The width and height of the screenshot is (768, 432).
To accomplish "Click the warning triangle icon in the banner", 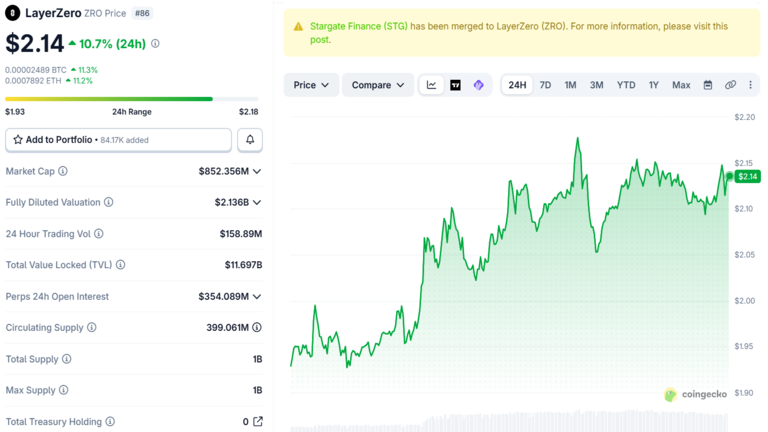I will 298,26.
